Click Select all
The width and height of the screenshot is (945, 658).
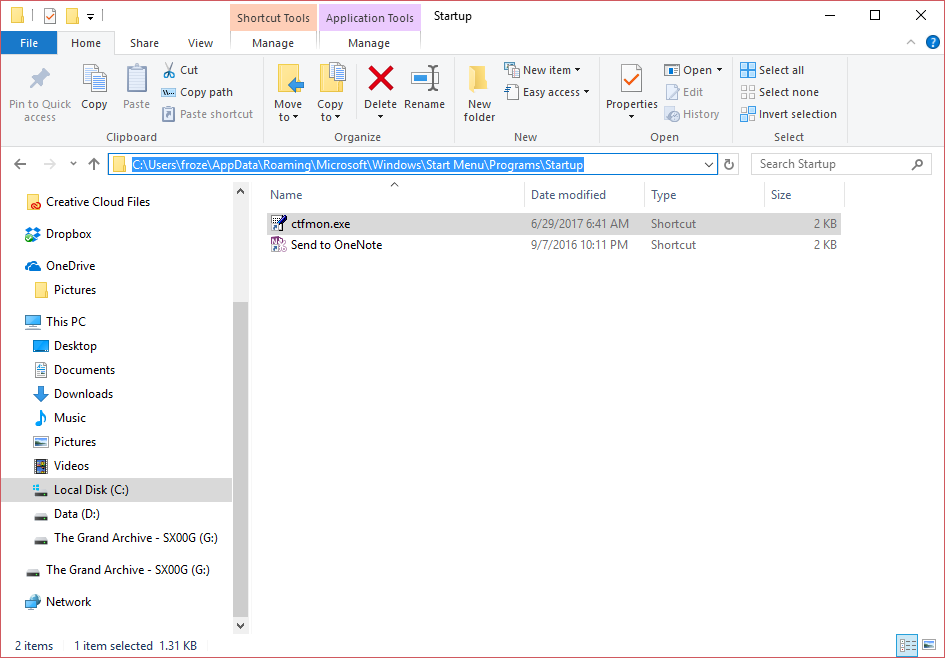772,70
